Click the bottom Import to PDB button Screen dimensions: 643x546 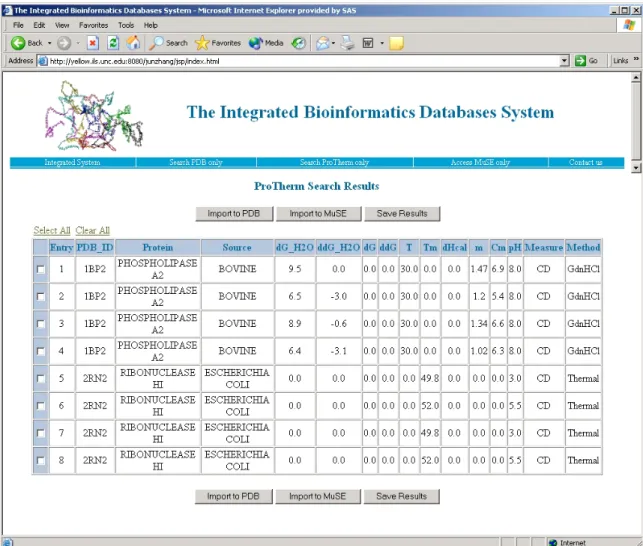pyautogui.click(x=233, y=496)
